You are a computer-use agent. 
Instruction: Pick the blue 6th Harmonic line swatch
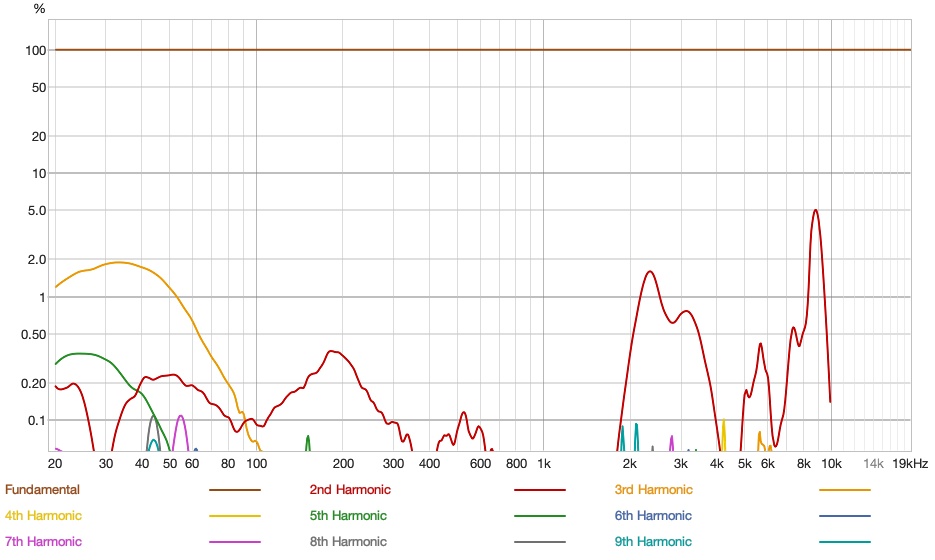point(844,516)
